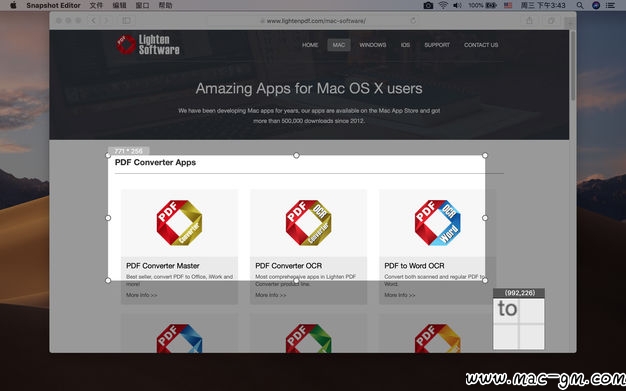Select the MAC nav item

339,45
